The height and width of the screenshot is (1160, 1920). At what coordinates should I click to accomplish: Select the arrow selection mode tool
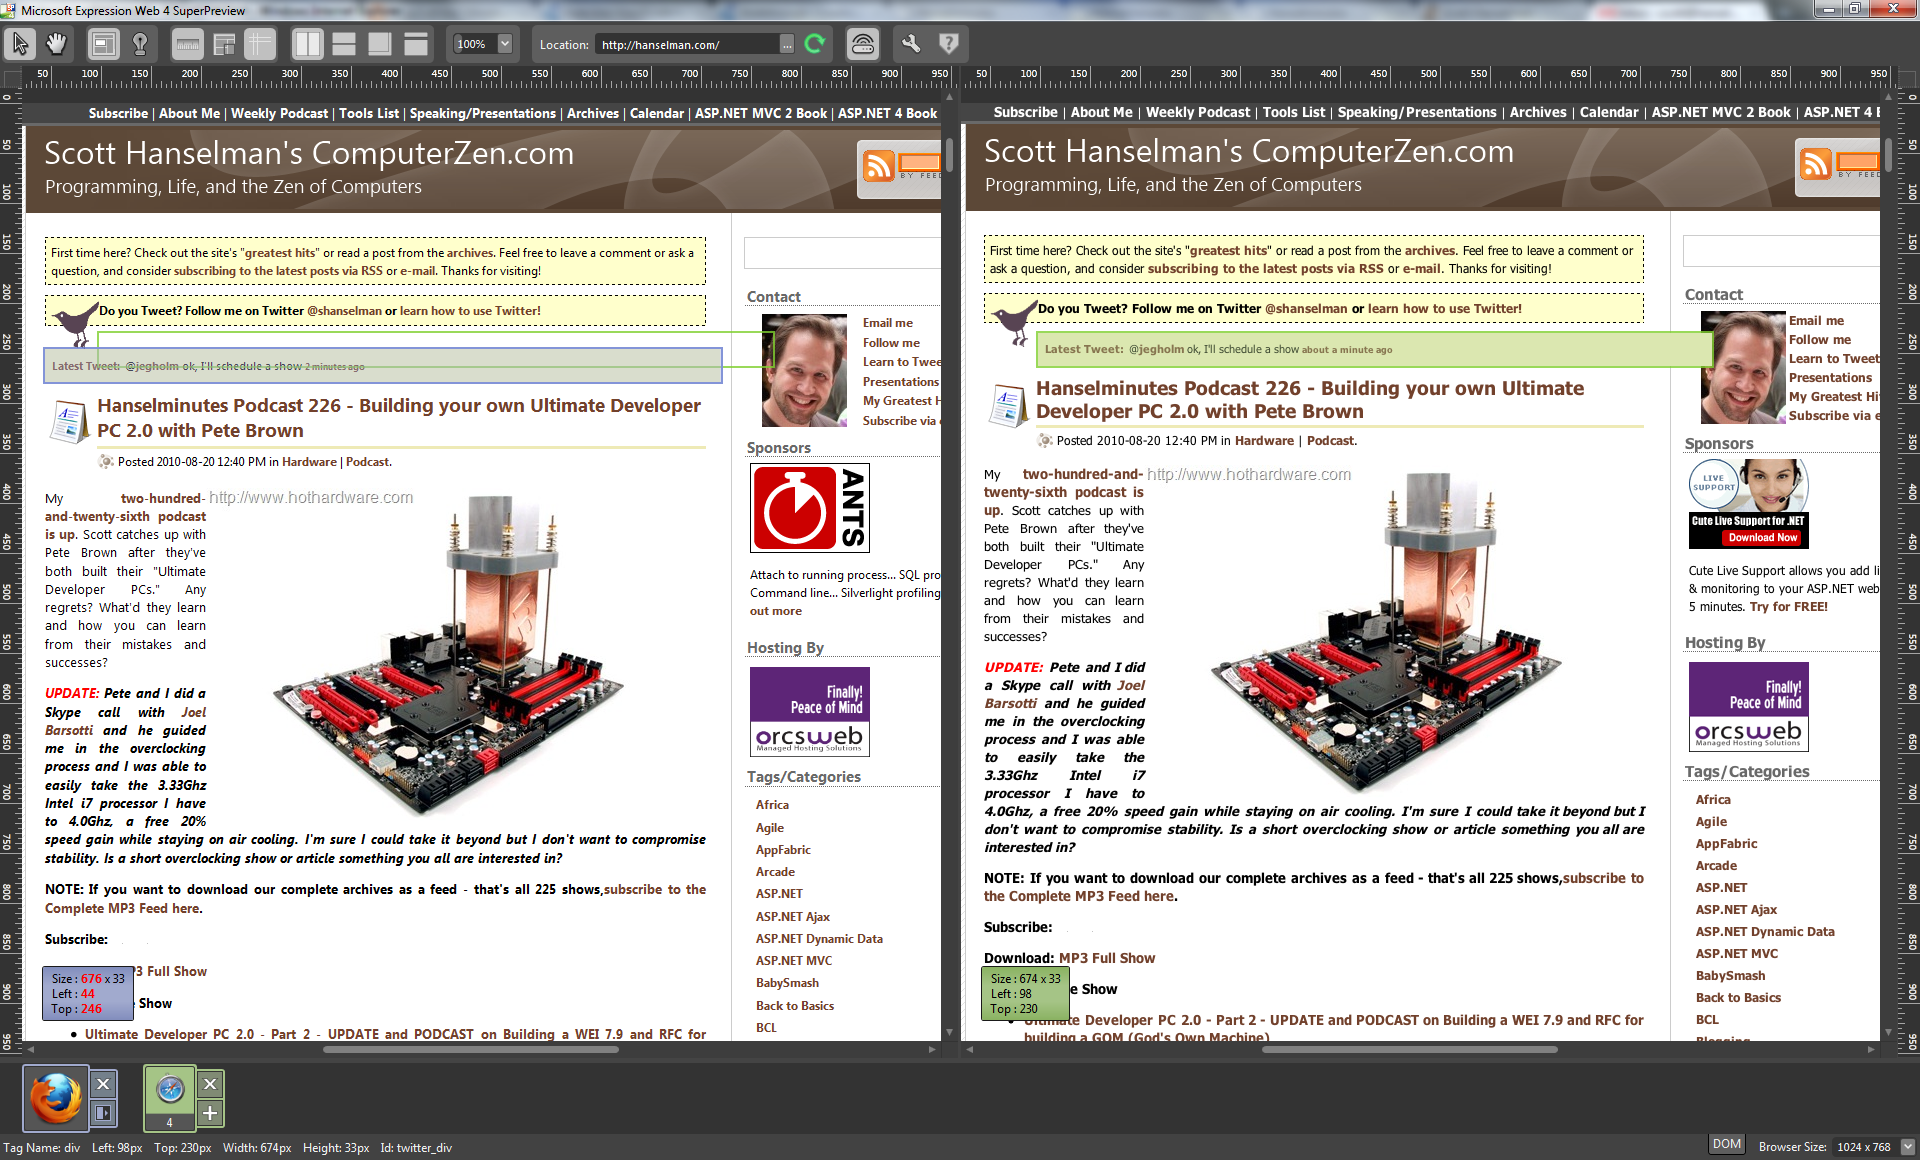coord(20,44)
